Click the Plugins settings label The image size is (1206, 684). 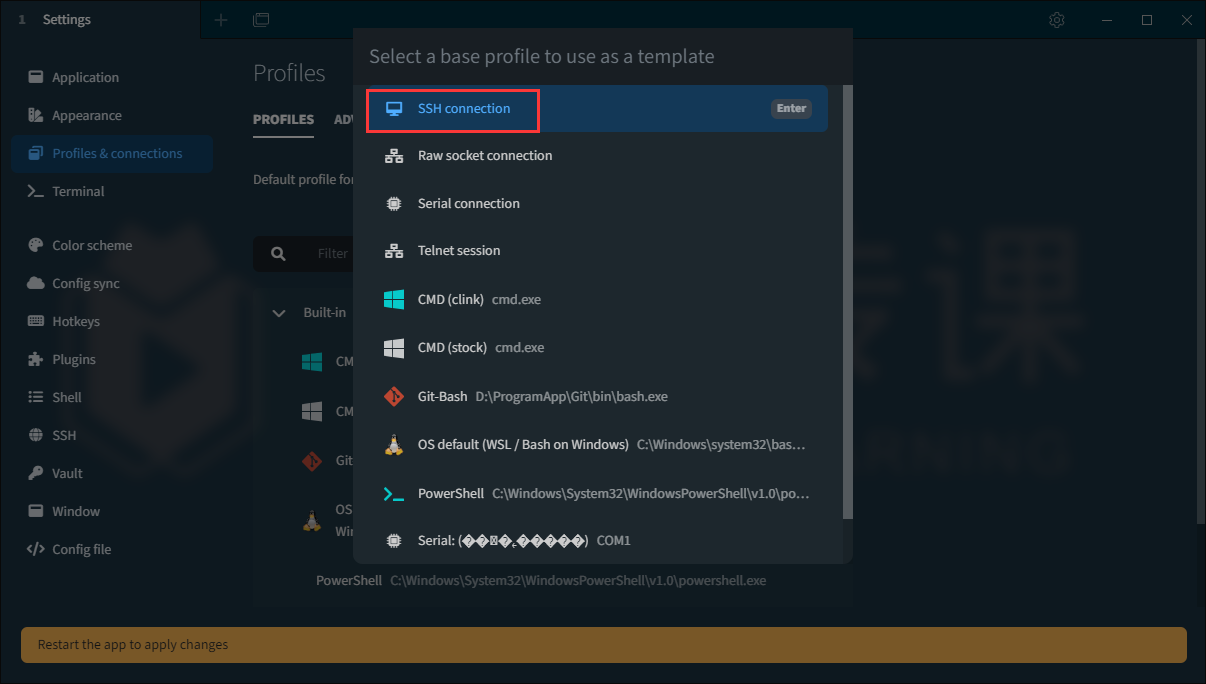pos(74,359)
